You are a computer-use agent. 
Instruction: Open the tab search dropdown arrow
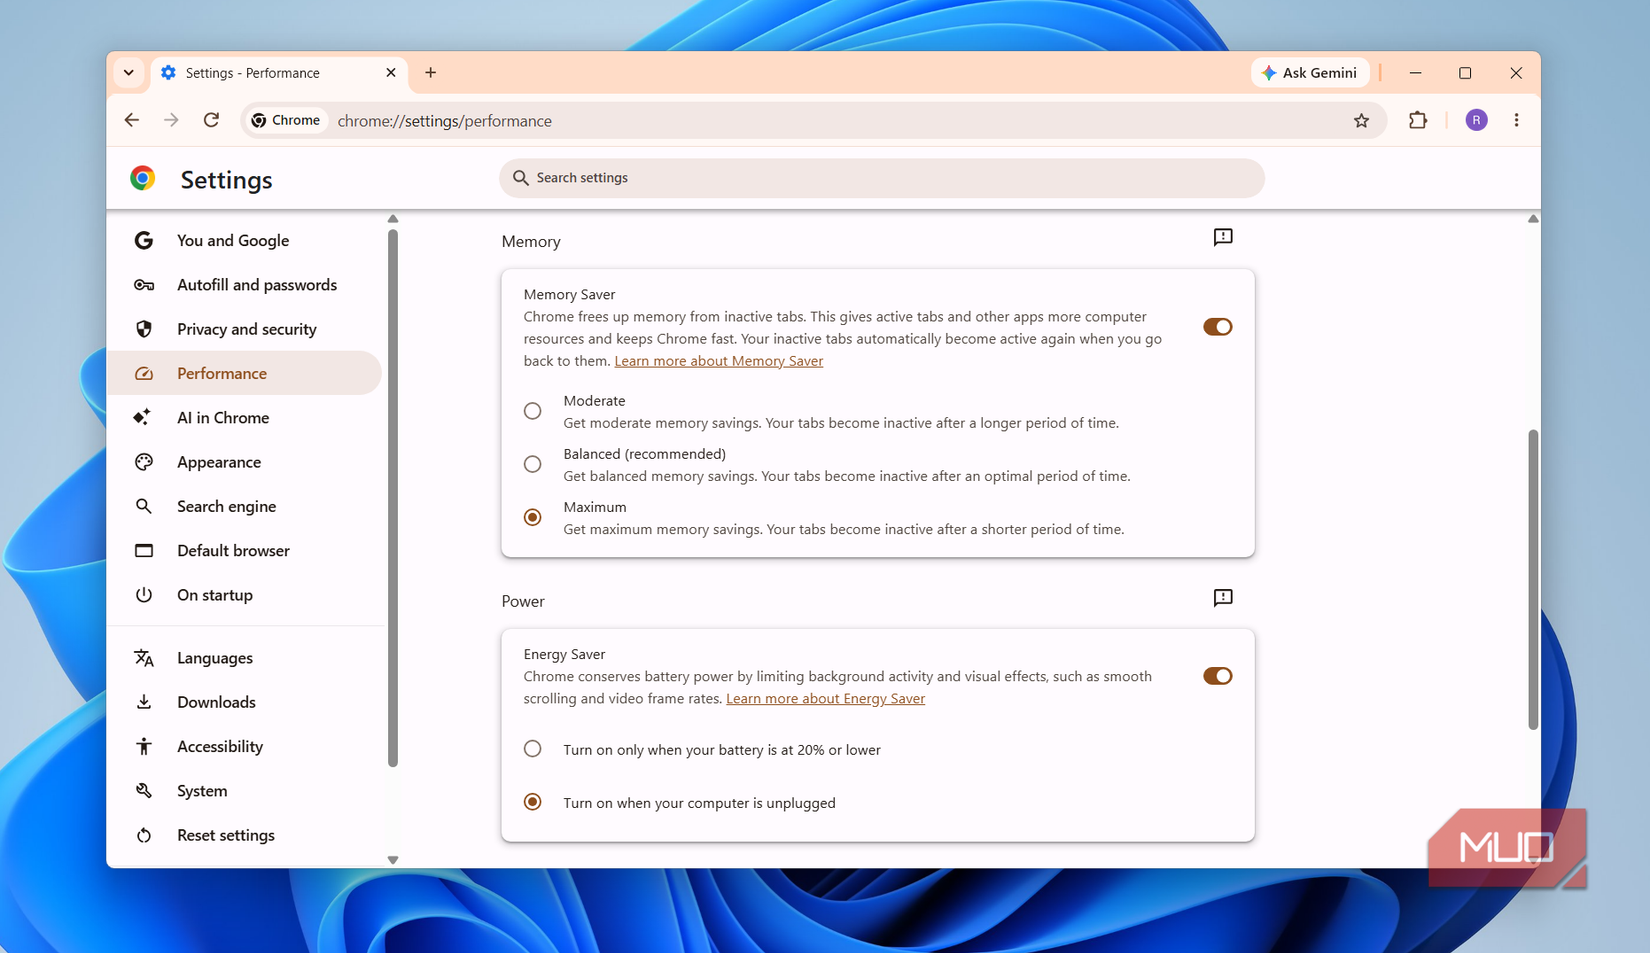[129, 73]
